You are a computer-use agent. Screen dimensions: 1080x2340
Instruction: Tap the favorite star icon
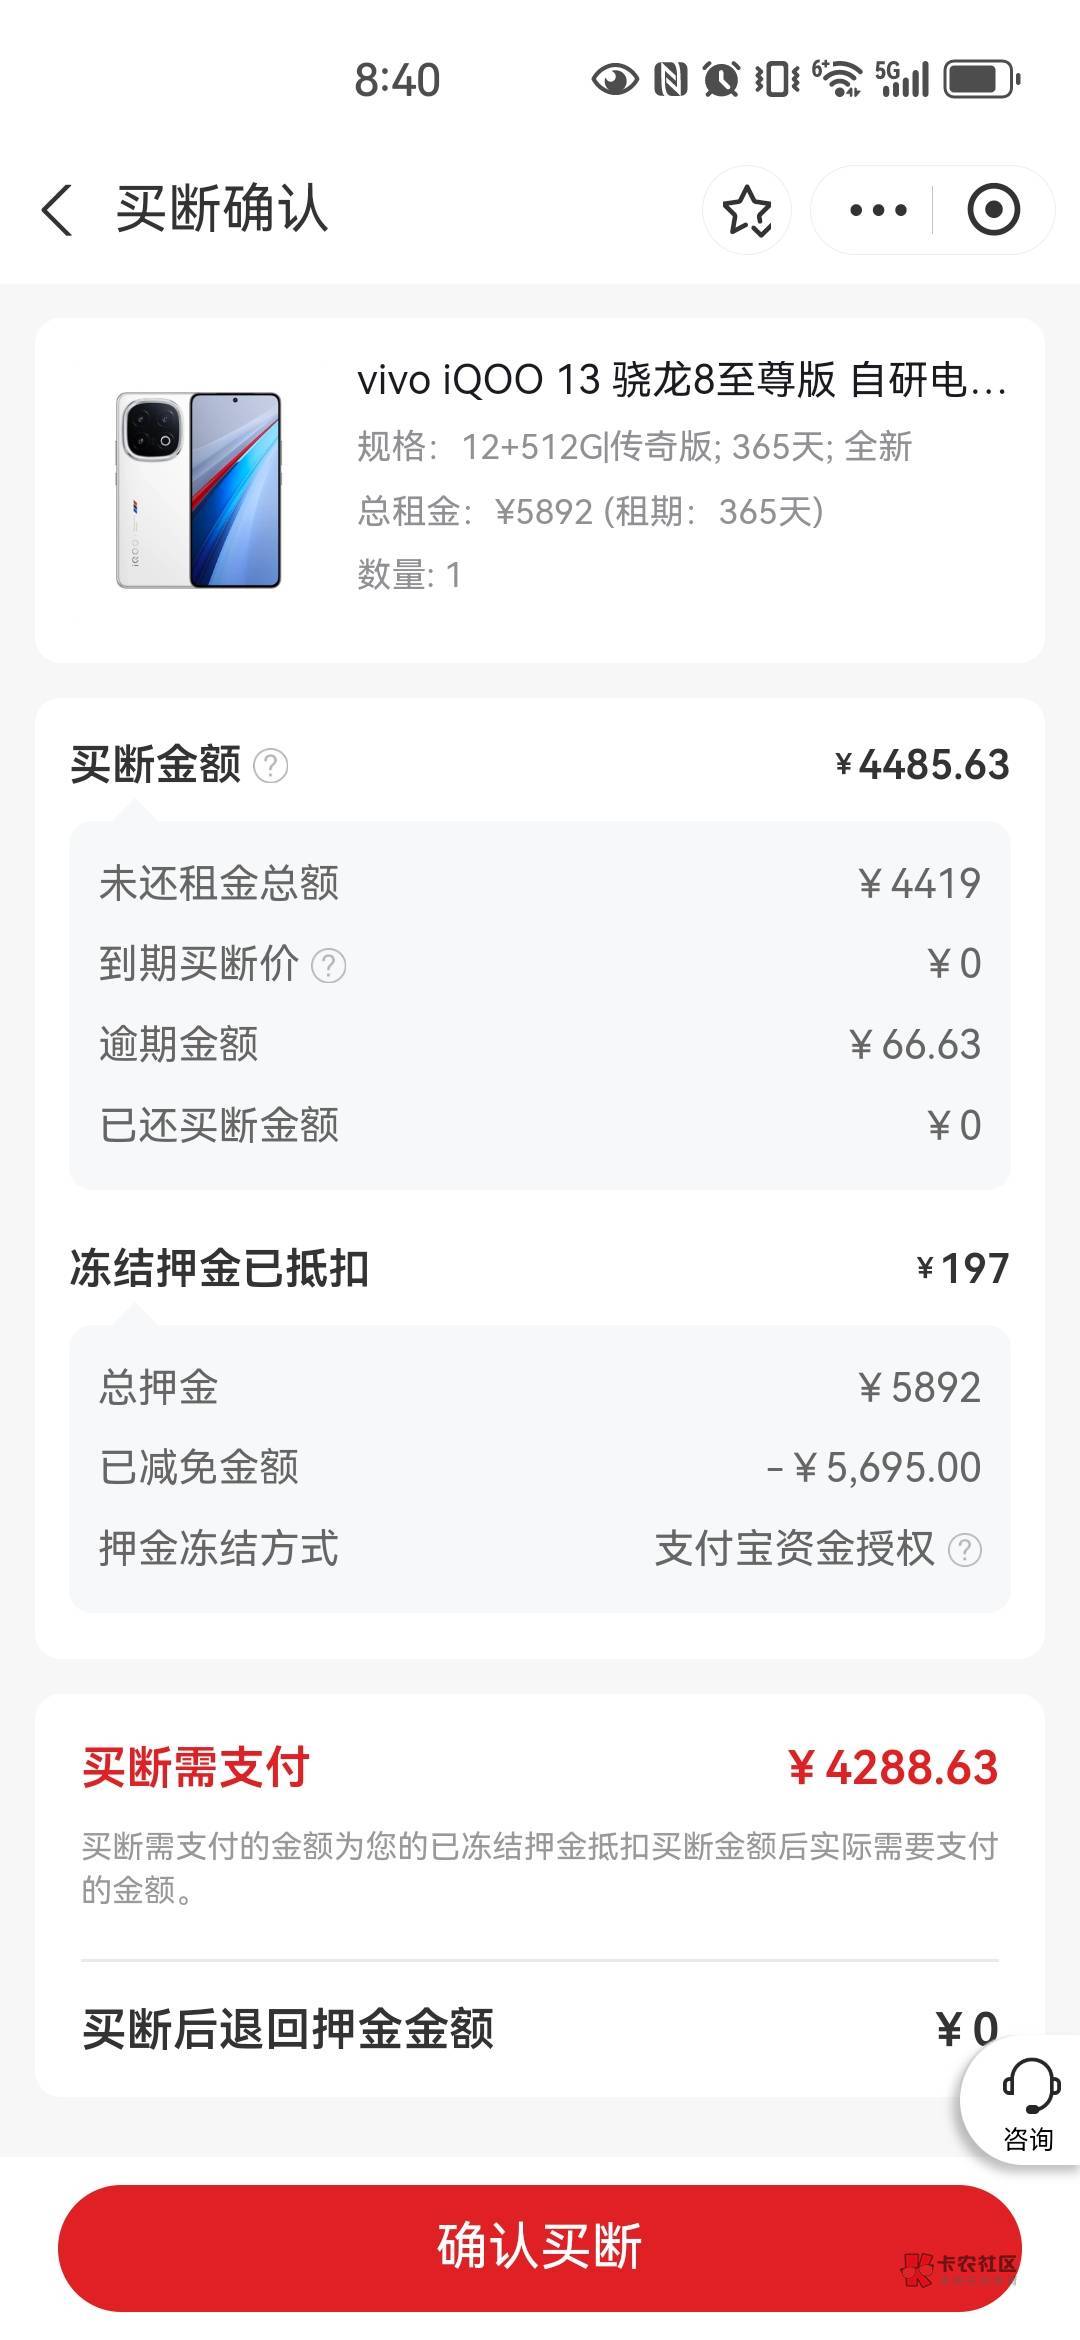pos(747,210)
